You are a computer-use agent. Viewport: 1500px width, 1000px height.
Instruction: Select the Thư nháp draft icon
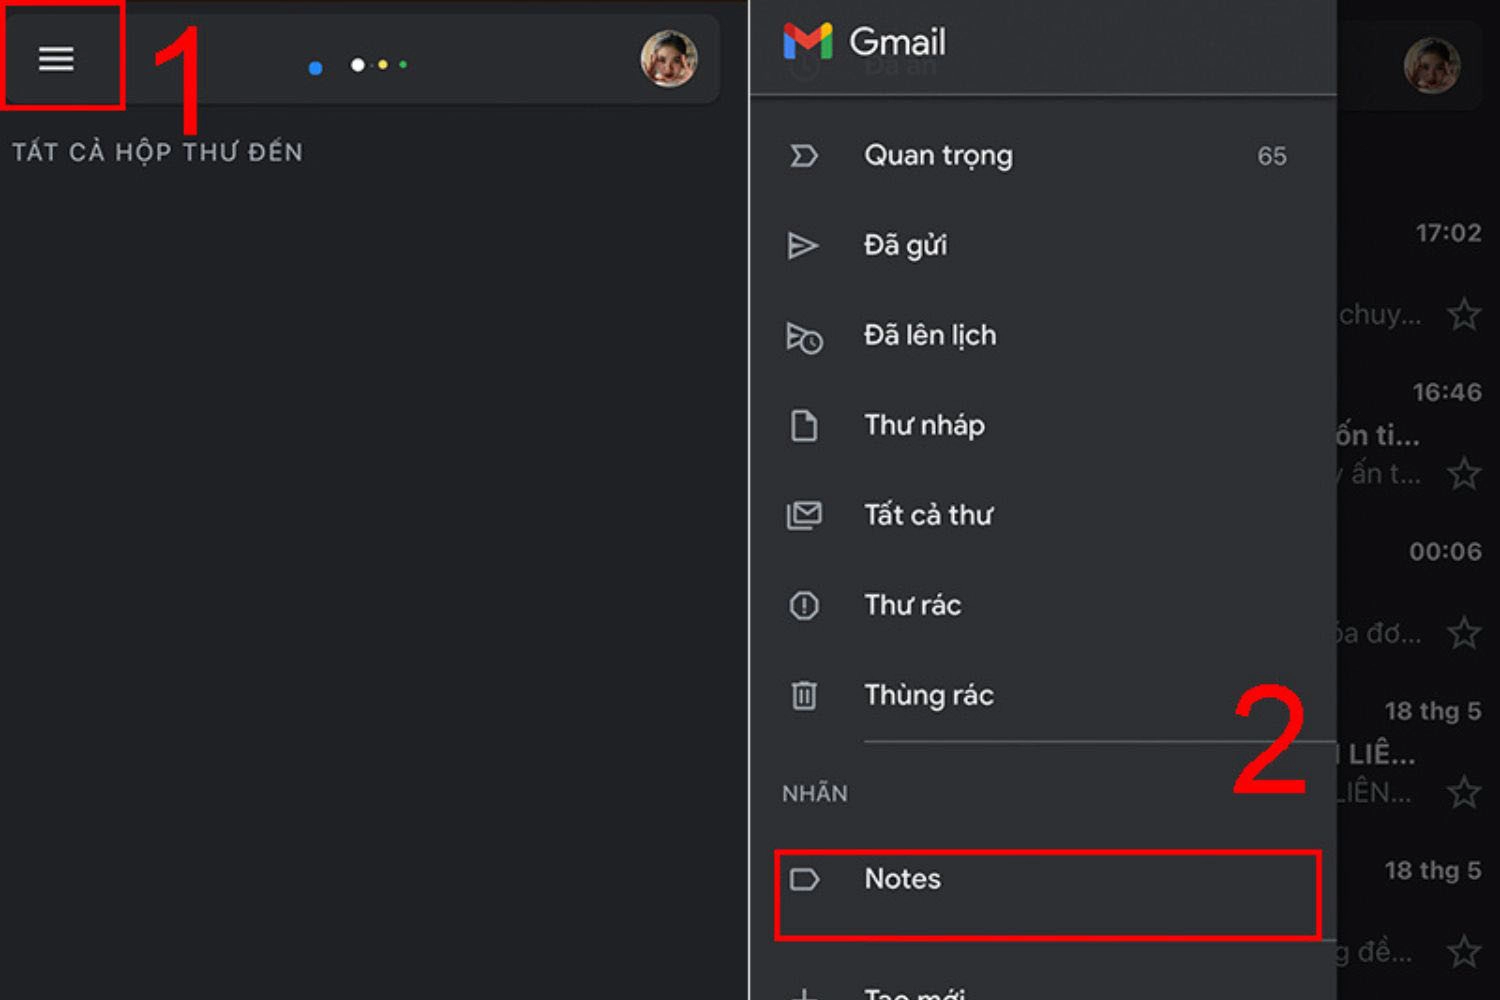tap(804, 426)
